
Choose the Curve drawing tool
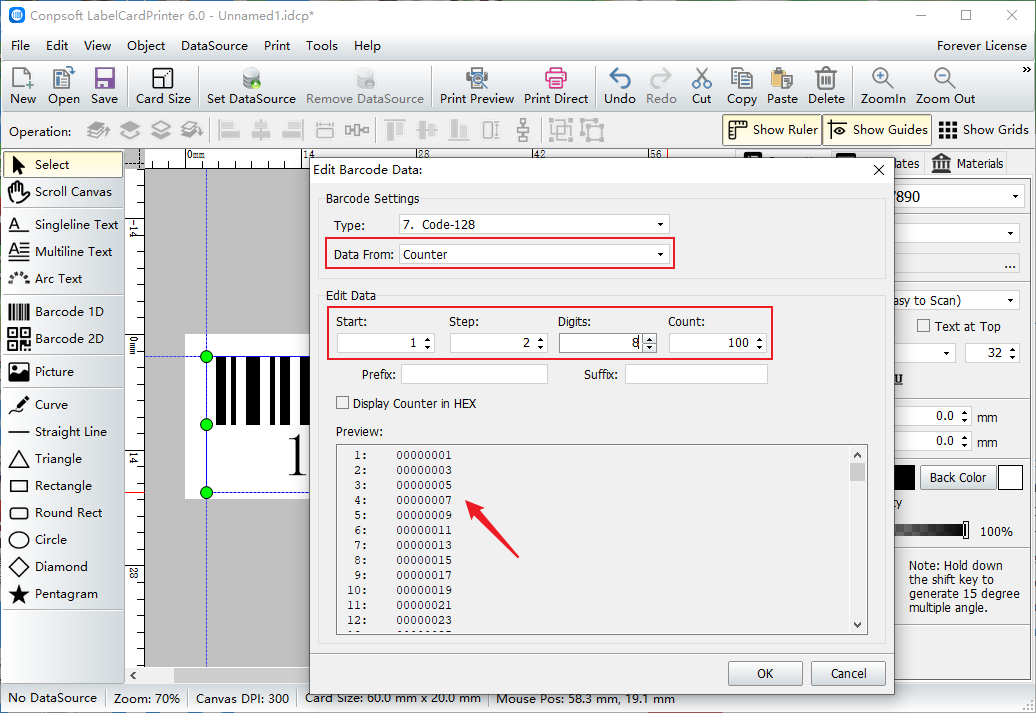[63, 404]
